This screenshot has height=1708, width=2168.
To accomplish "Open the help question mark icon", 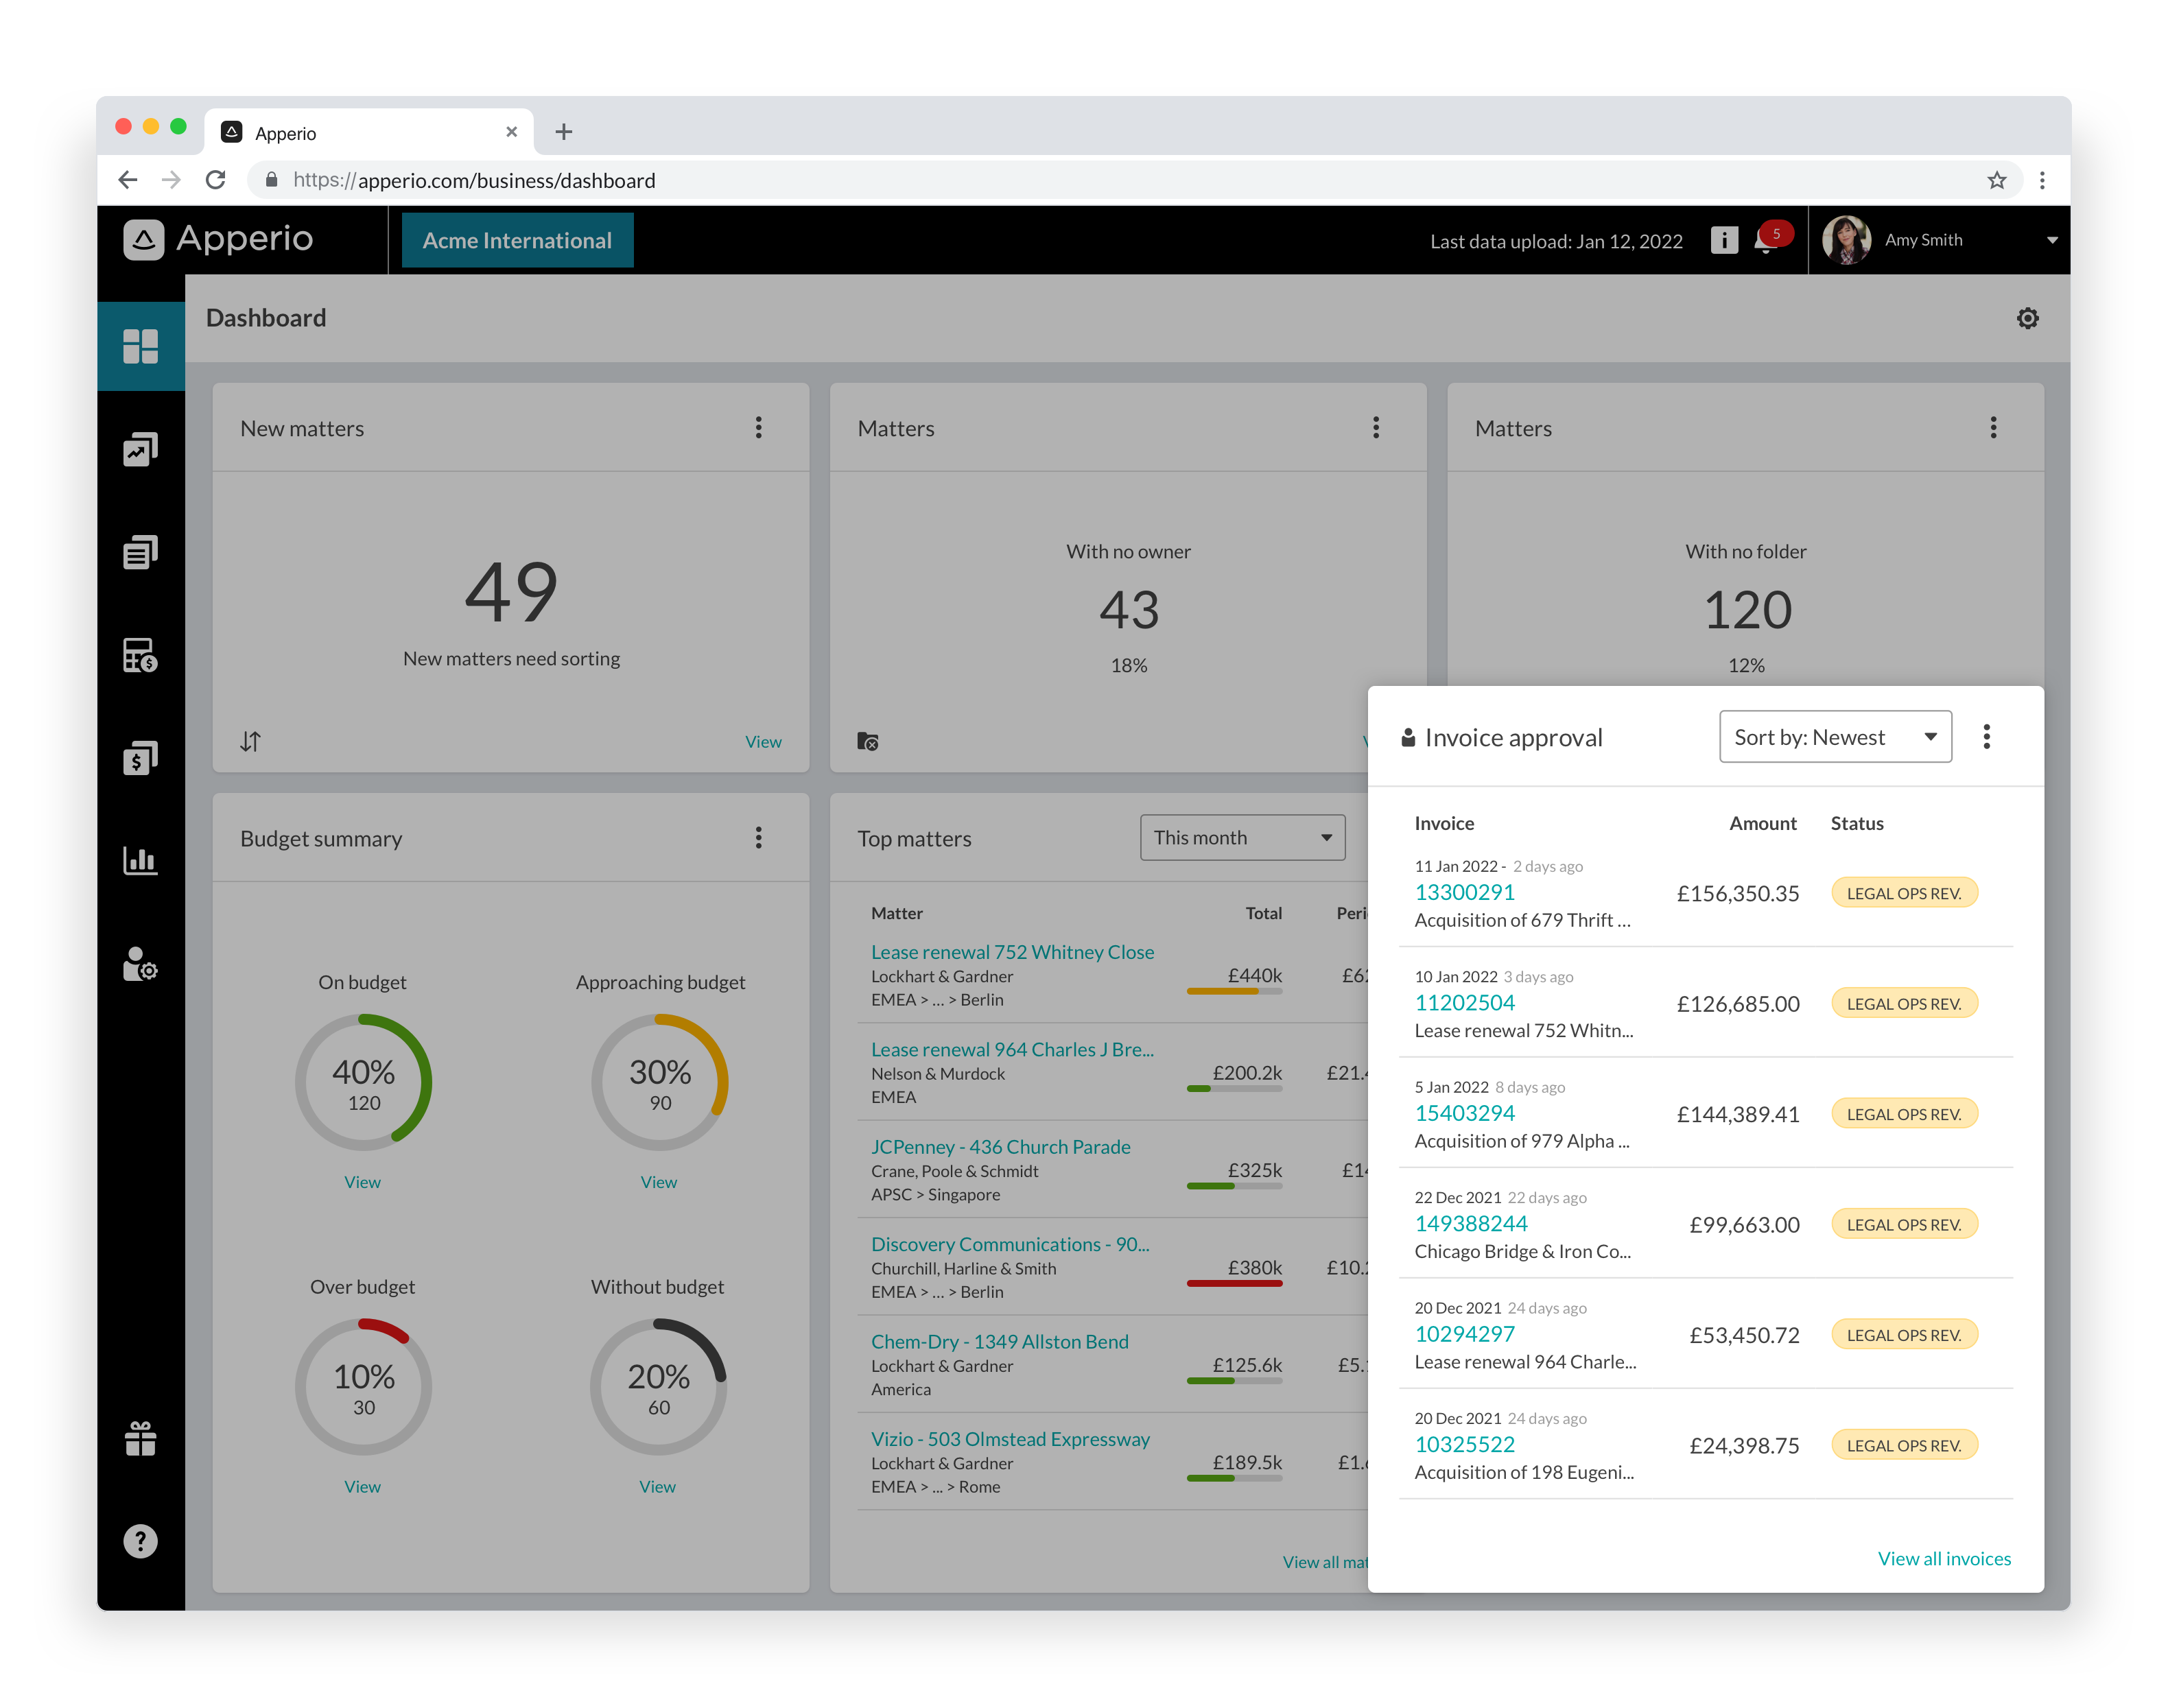I will tap(140, 1541).
